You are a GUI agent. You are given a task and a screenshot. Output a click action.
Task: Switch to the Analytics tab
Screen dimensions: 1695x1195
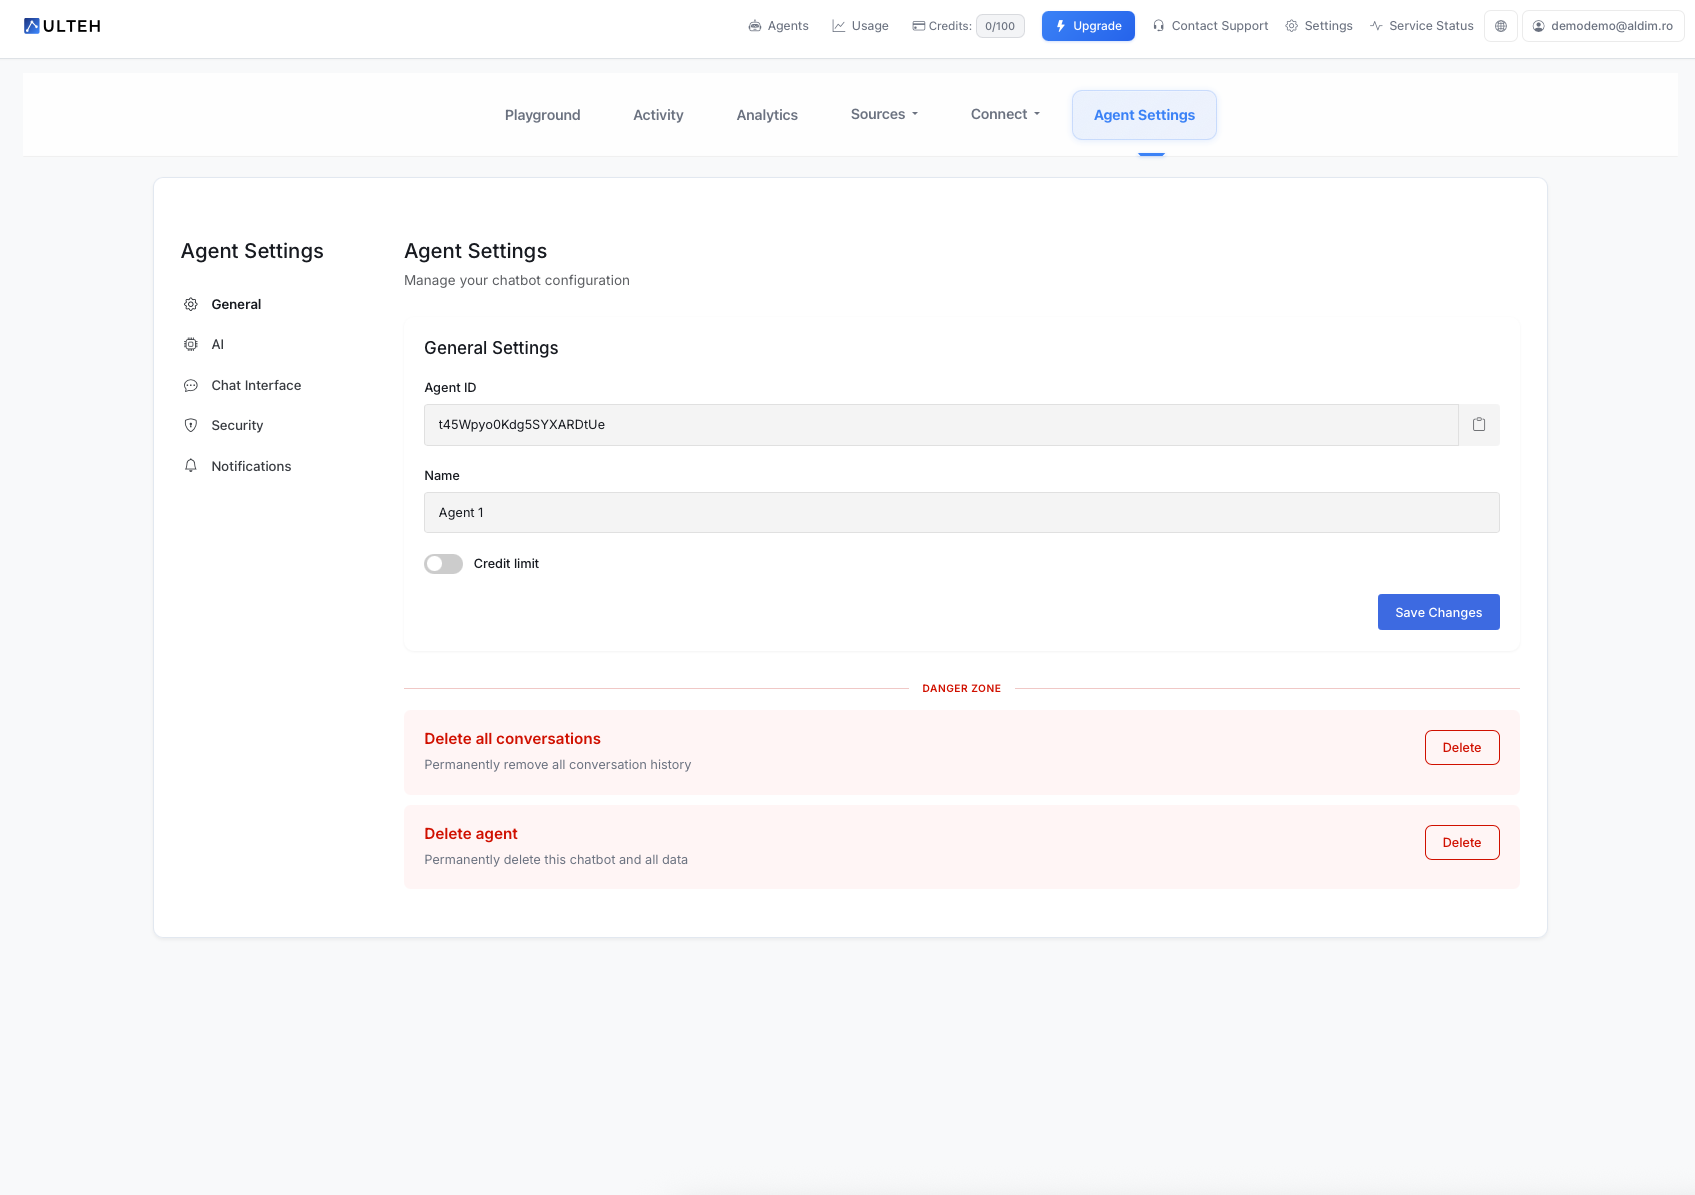pos(766,114)
